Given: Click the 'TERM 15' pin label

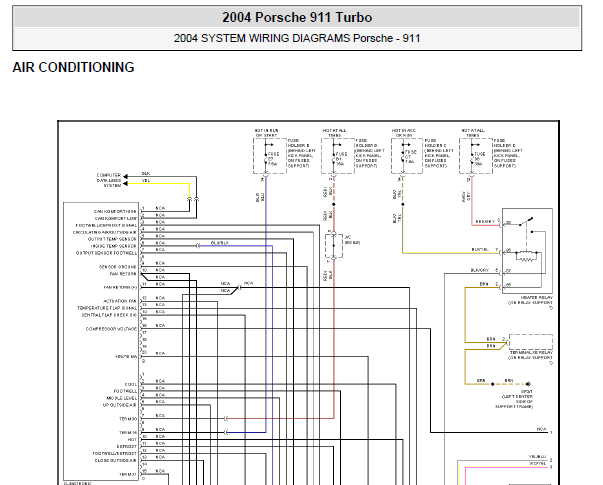Looking at the screenshot, I should [128, 433].
